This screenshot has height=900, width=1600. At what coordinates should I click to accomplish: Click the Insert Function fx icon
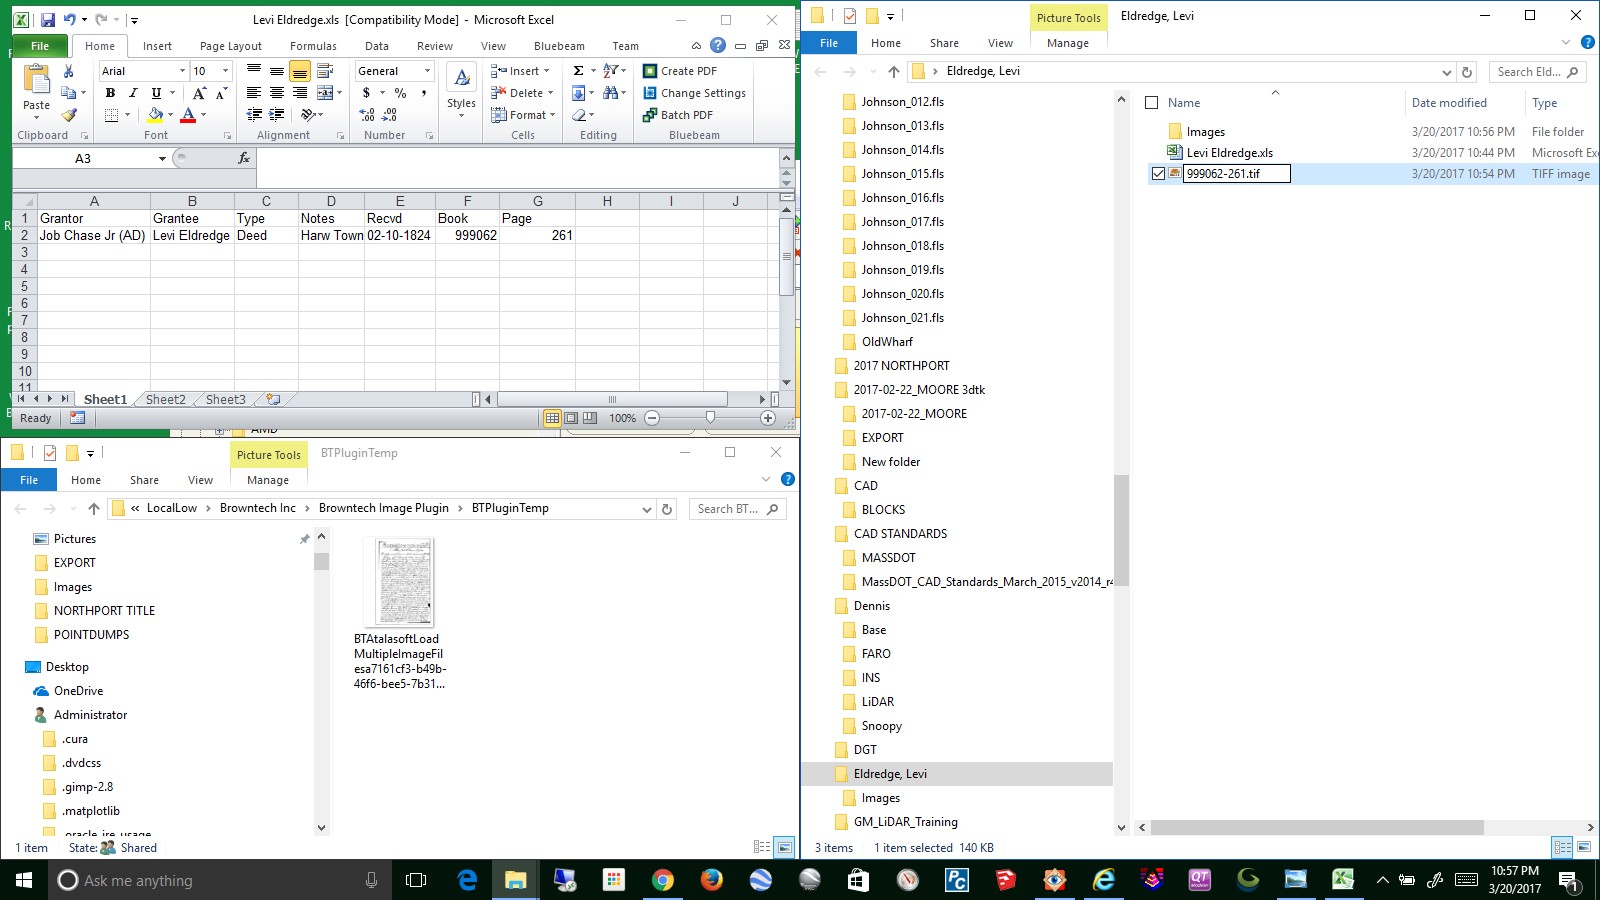pyautogui.click(x=243, y=158)
